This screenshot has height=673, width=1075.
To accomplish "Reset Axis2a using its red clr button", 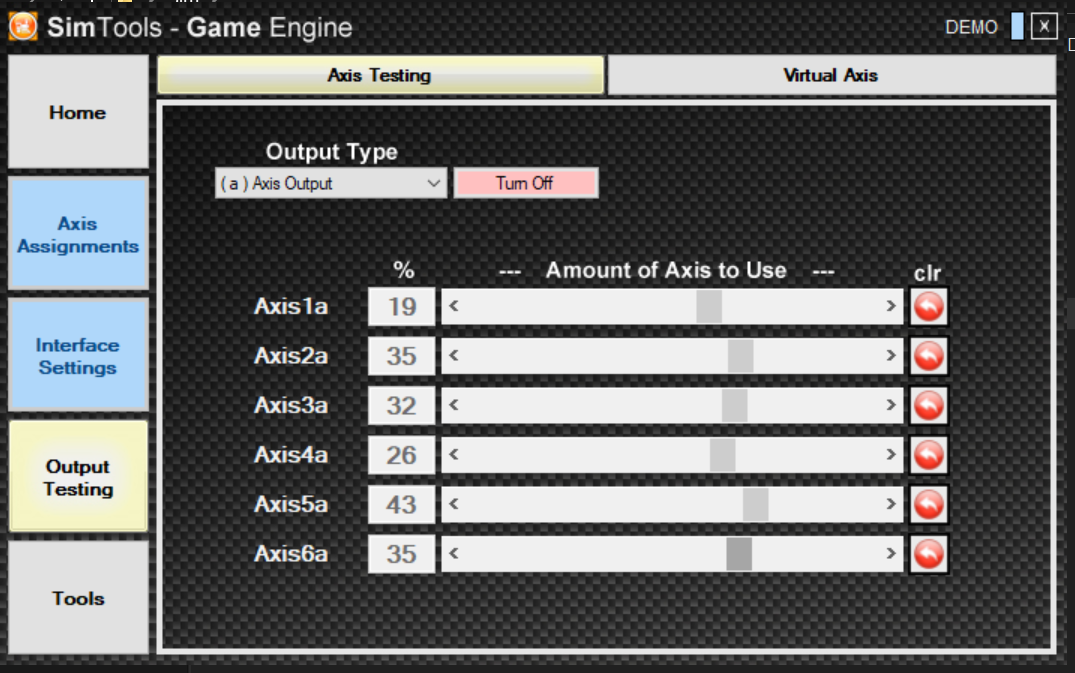I will tap(929, 356).
